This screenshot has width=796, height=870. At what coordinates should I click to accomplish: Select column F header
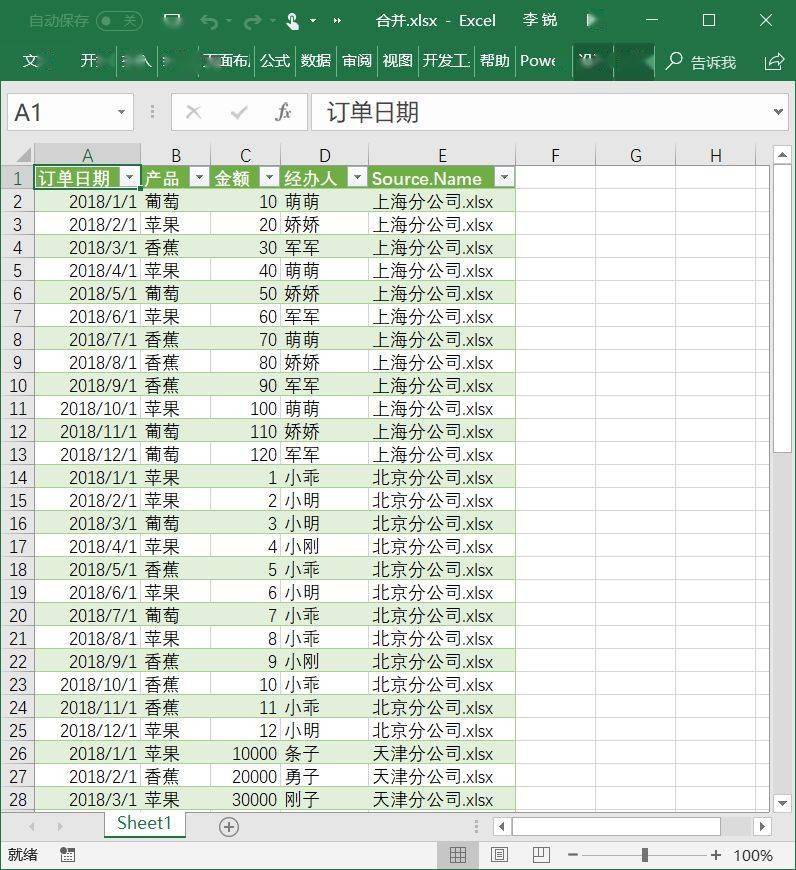555,155
